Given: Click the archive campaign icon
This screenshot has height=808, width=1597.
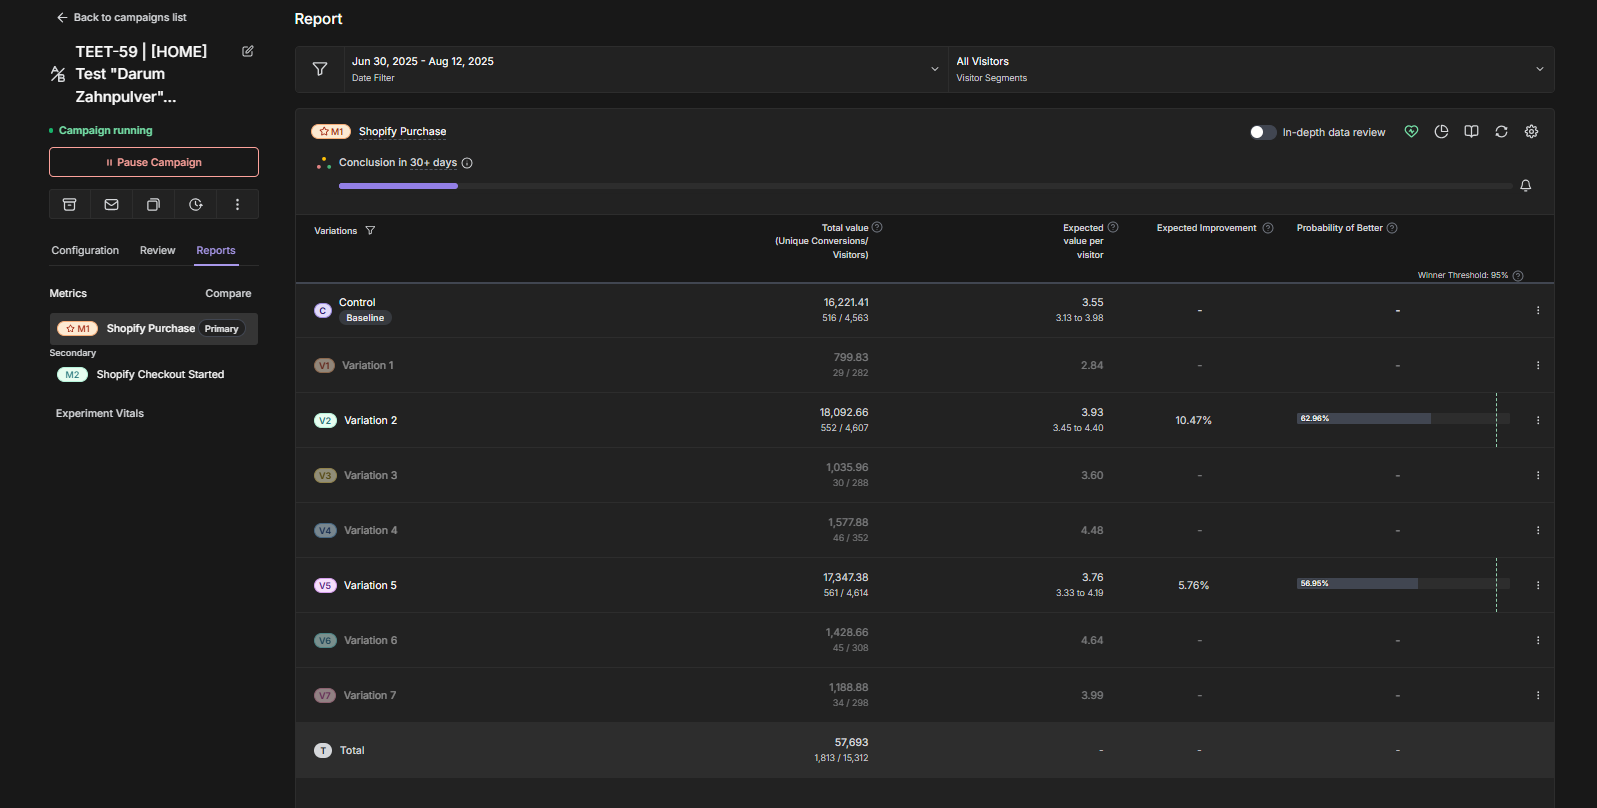Looking at the screenshot, I should pos(70,204).
